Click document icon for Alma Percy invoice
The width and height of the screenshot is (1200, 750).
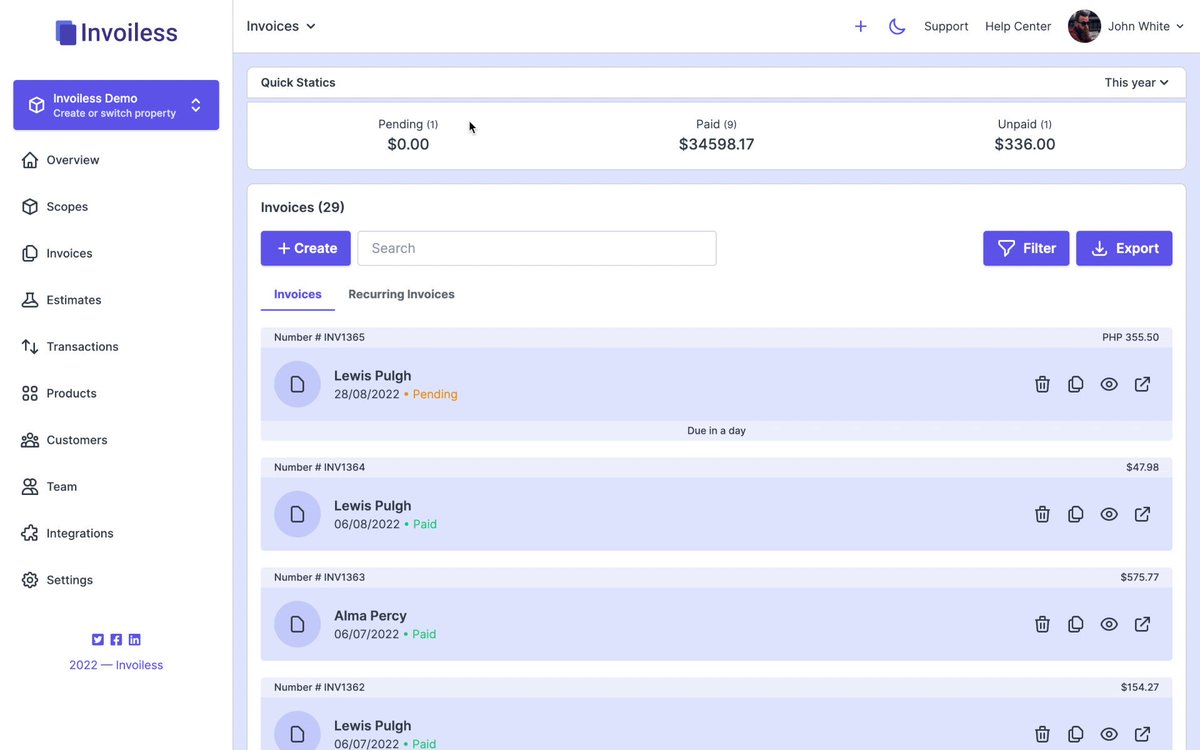297,624
